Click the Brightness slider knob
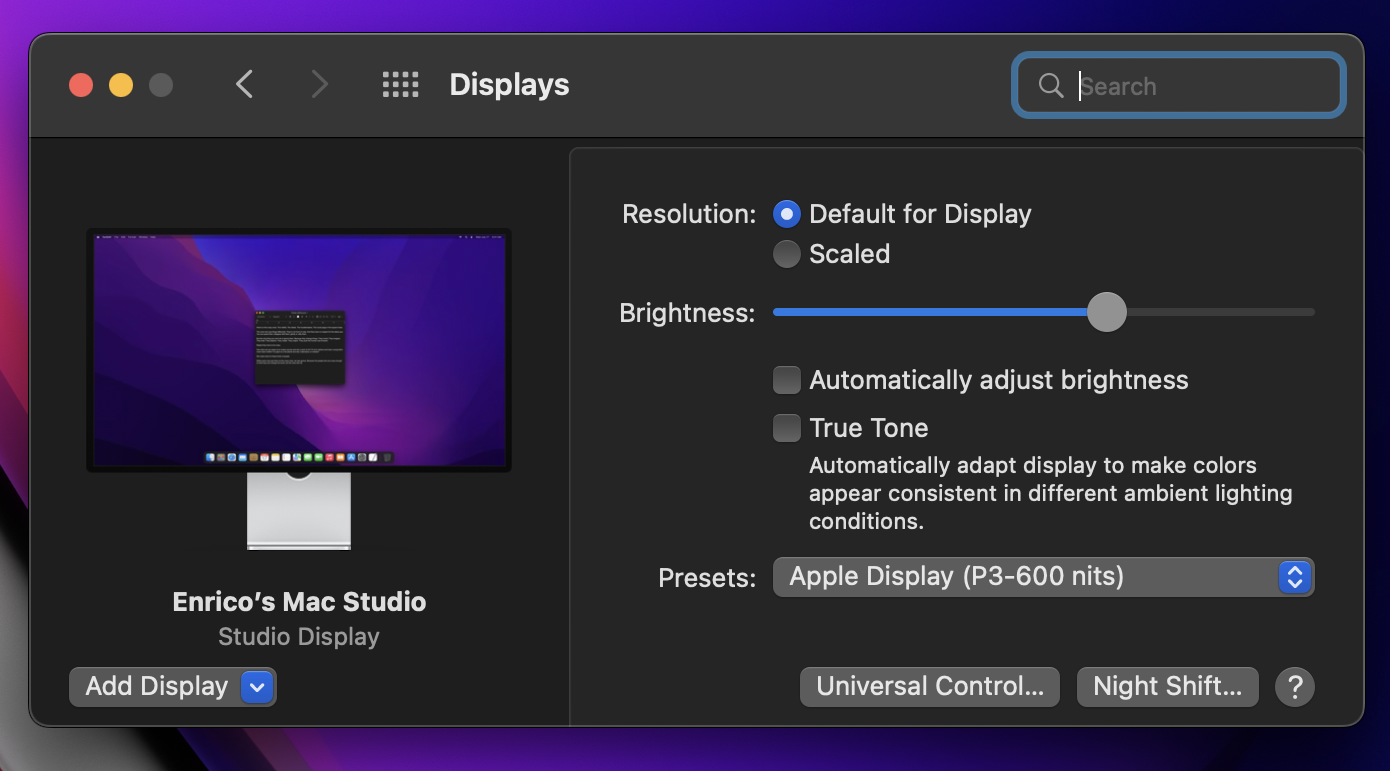The image size is (1390, 771). 1106,312
